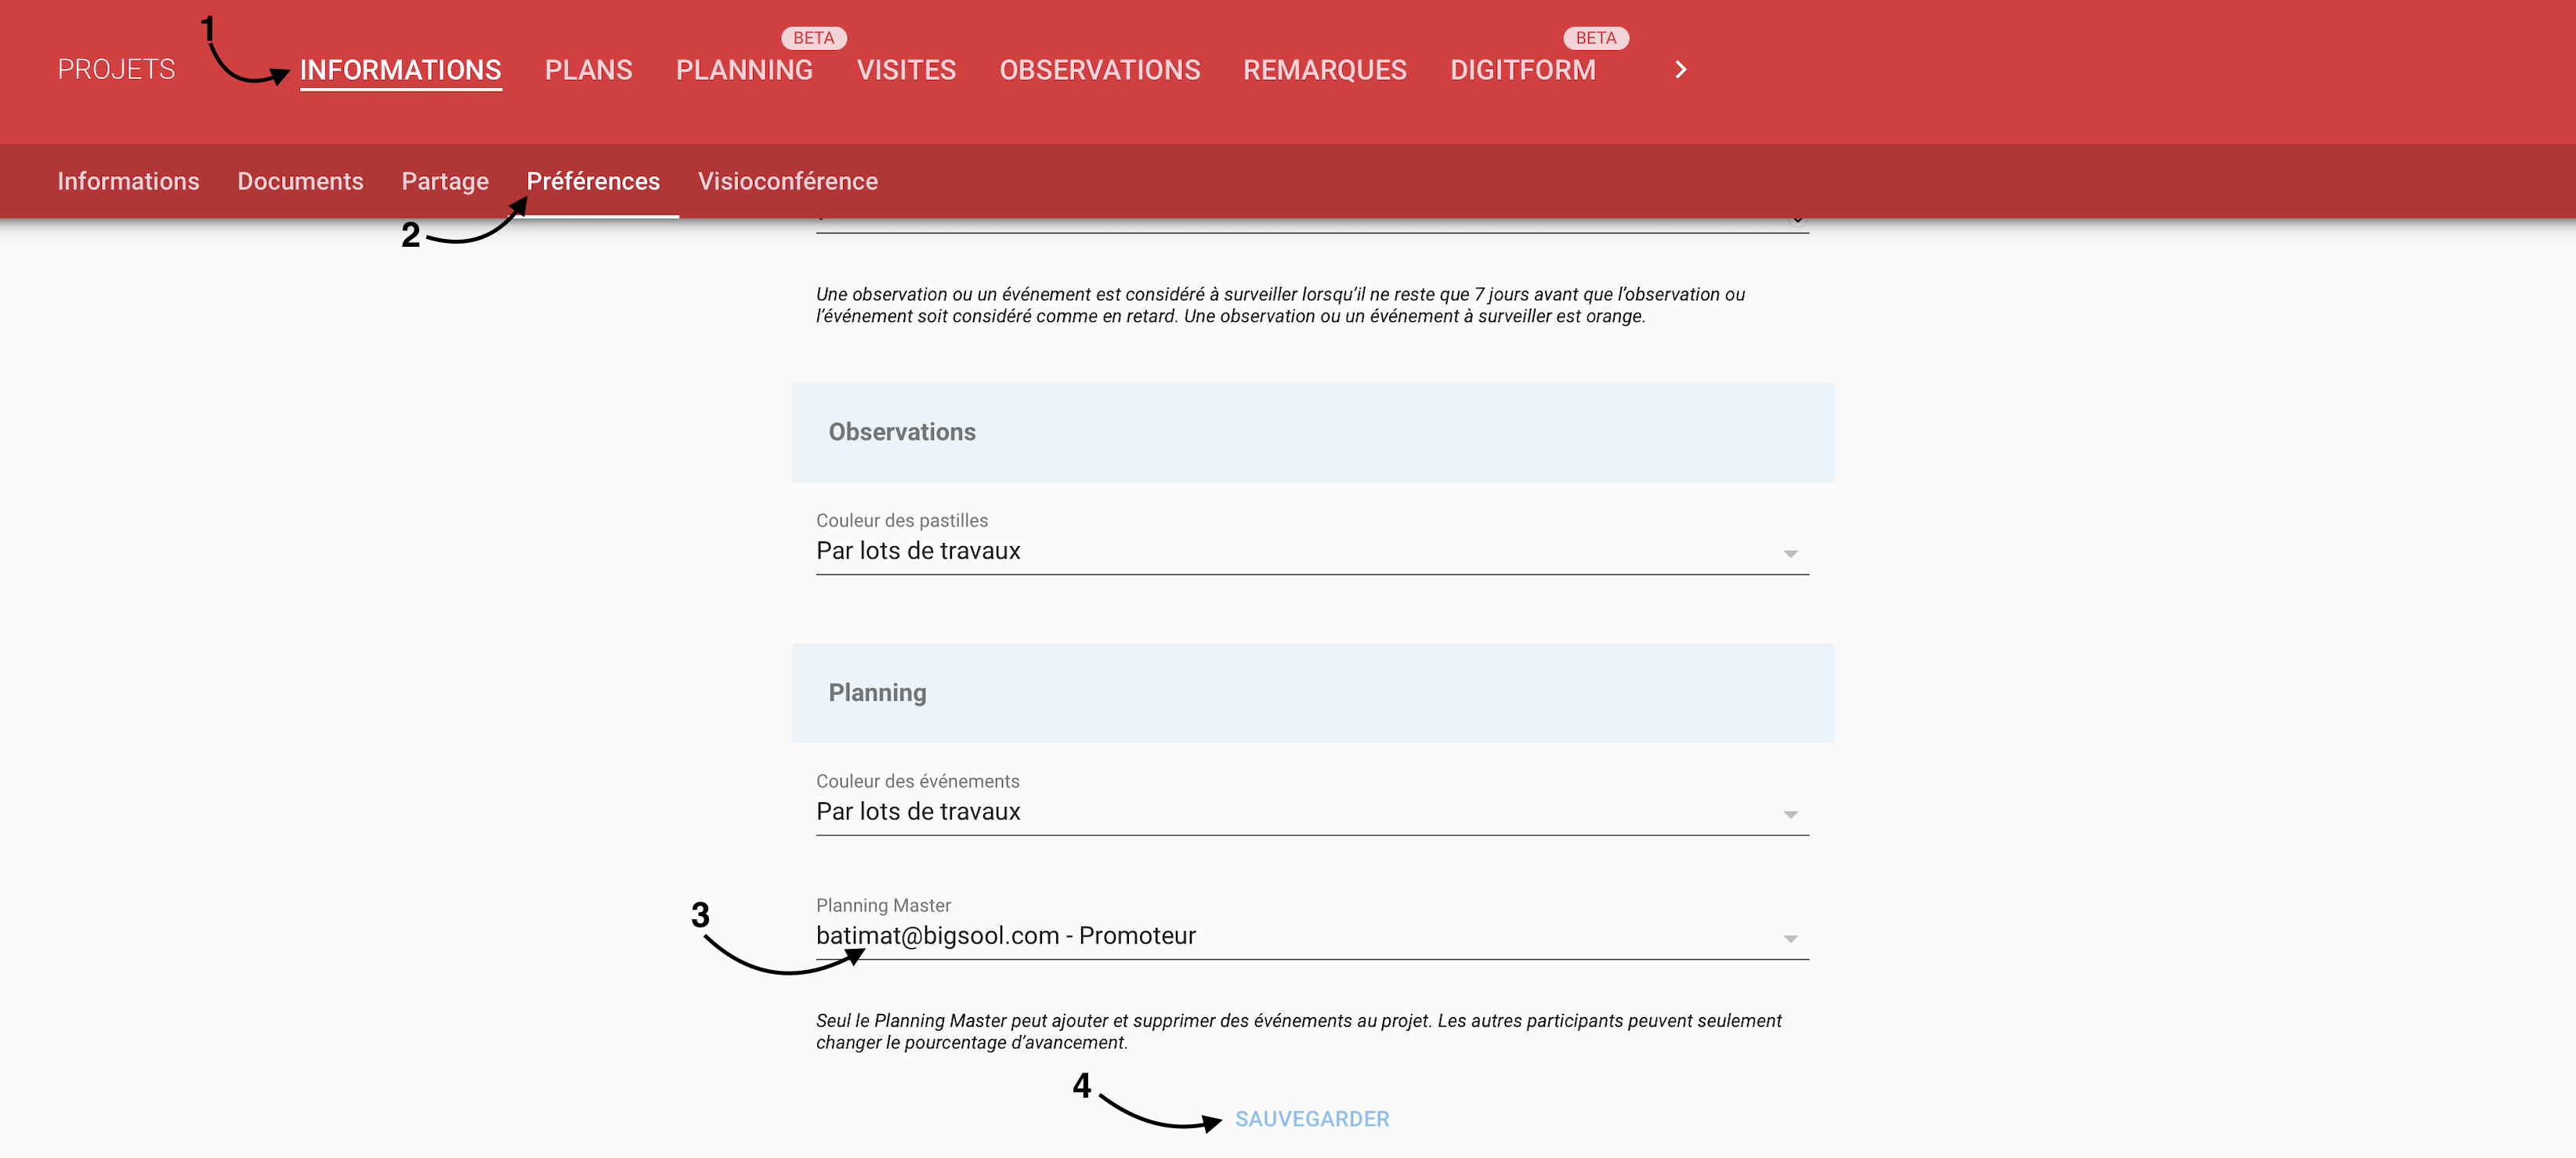Open the Informations sub-tab

[128, 181]
